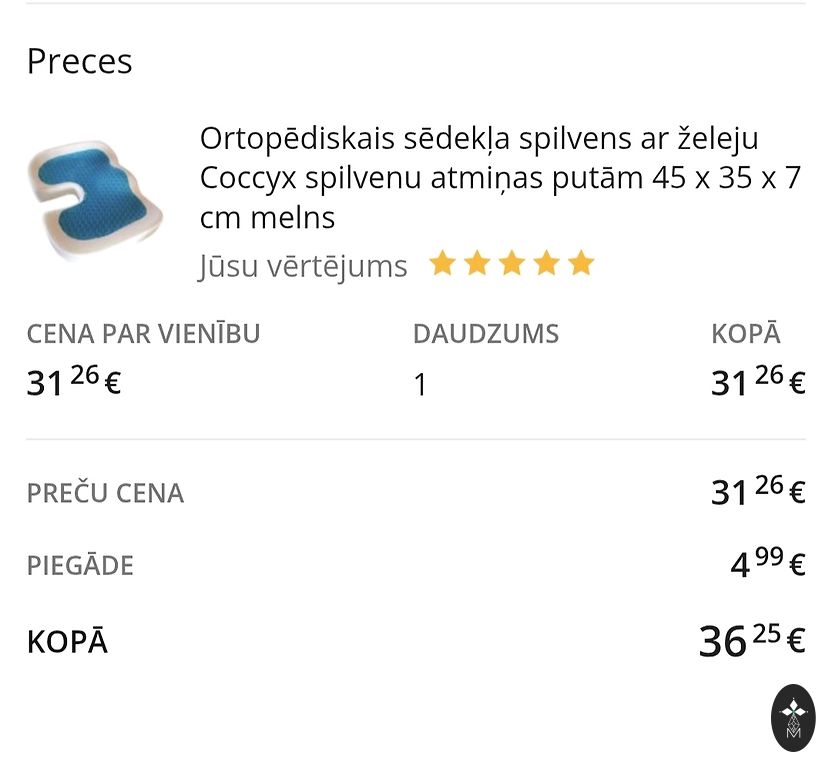Click the 36.25 € grand total

(x=751, y=639)
